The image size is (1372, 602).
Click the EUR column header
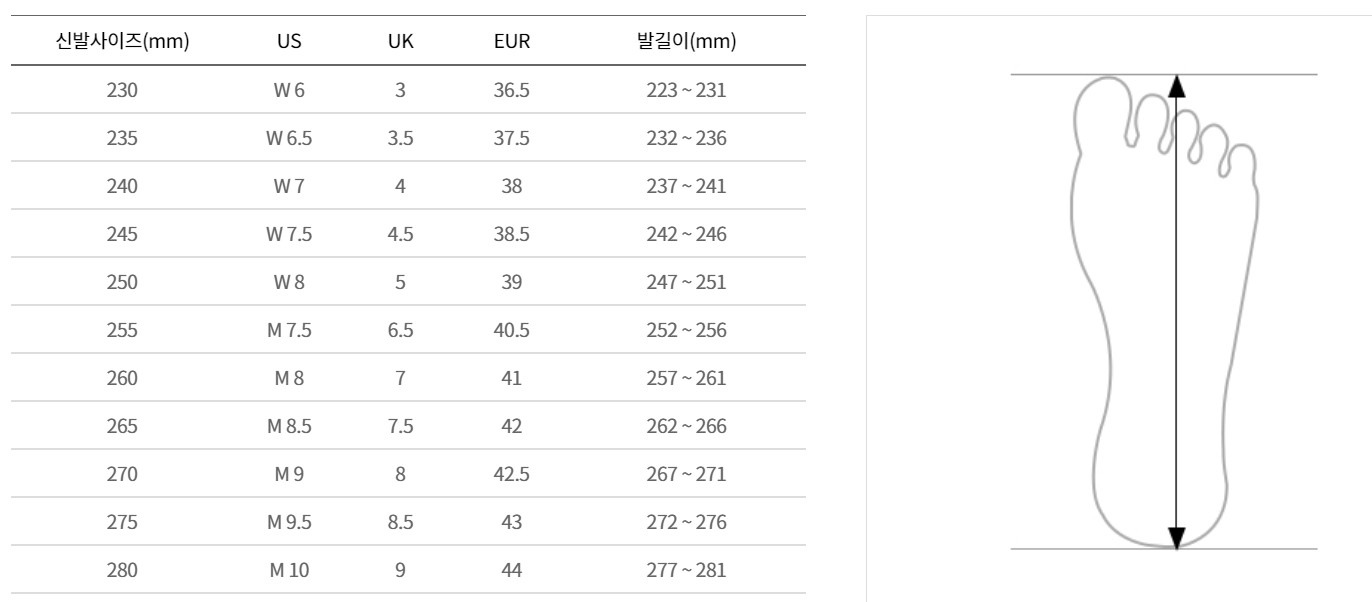point(513,42)
